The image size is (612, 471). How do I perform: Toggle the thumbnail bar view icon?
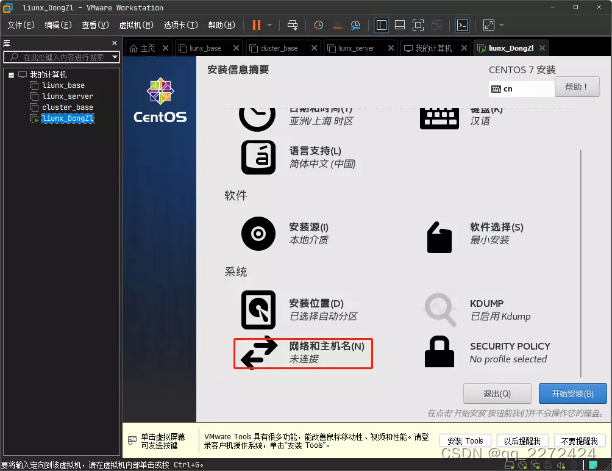coord(400,25)
